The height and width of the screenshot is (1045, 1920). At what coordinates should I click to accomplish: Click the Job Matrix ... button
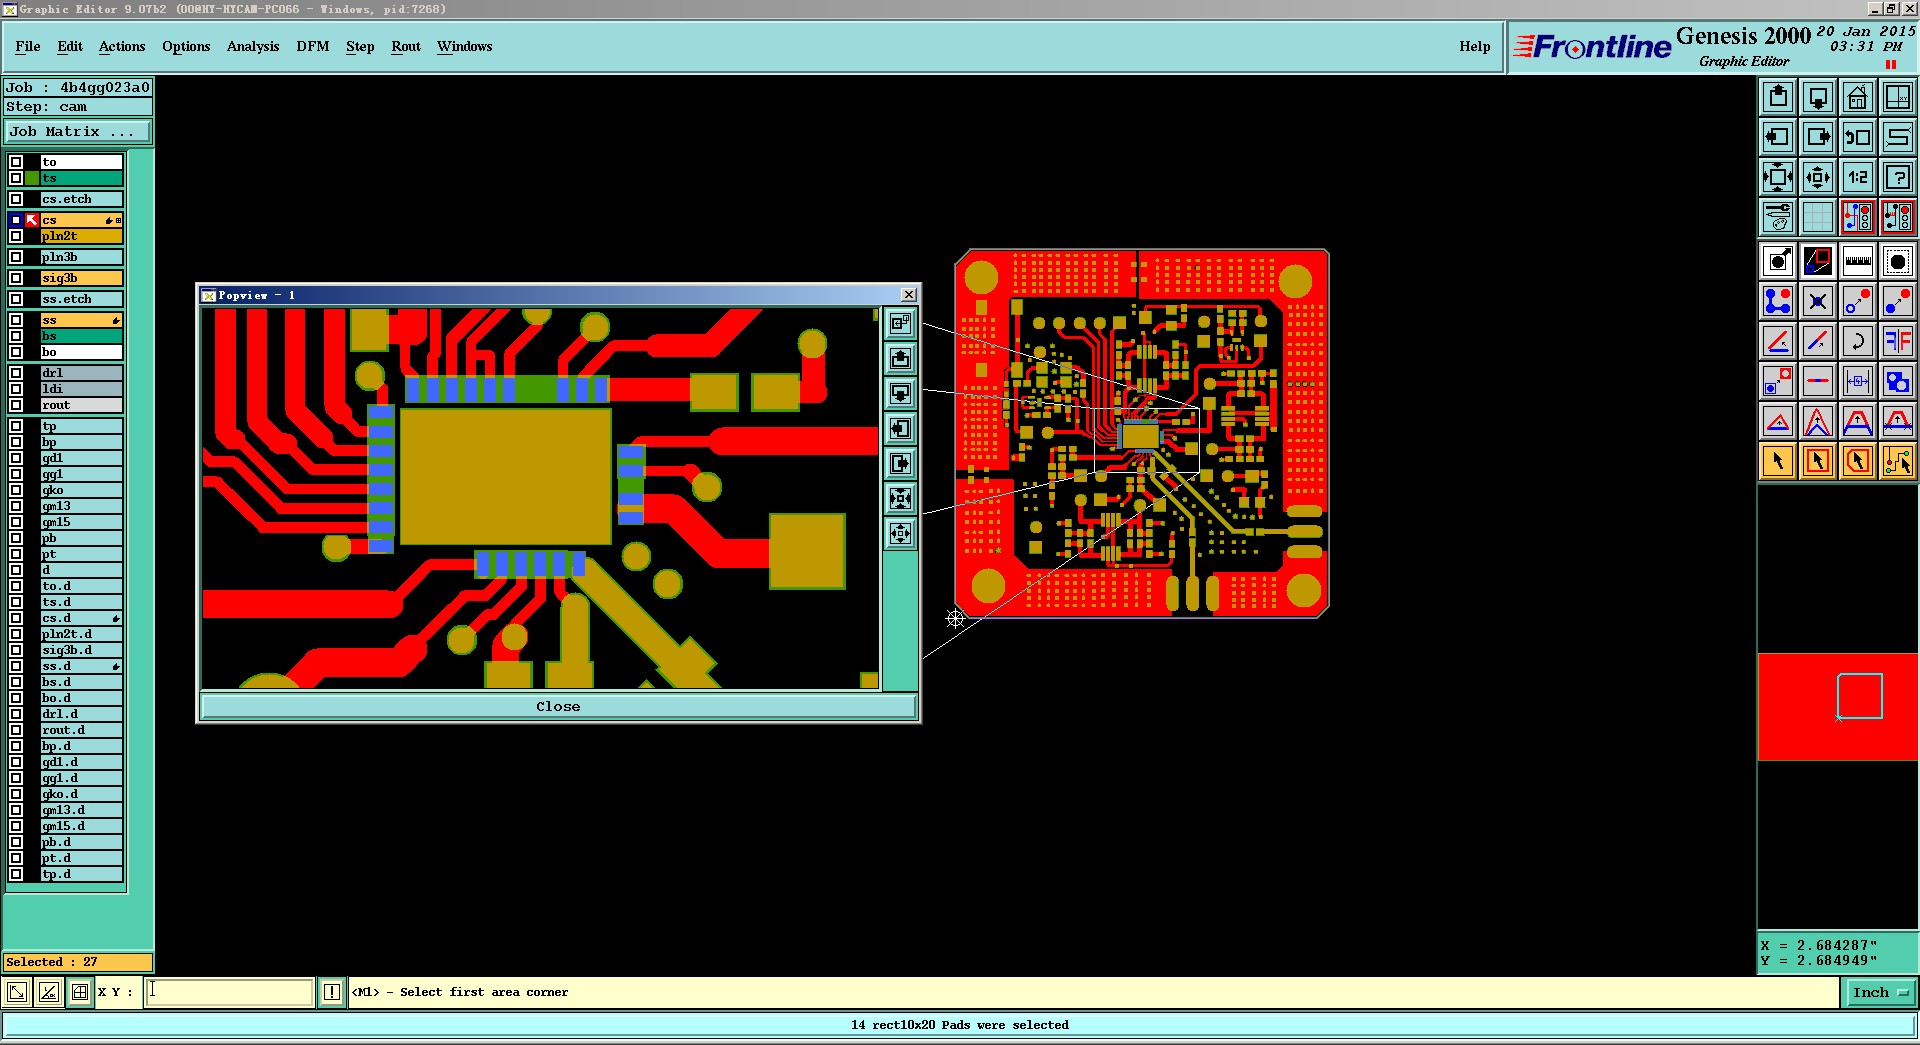(x=78, y=132)
